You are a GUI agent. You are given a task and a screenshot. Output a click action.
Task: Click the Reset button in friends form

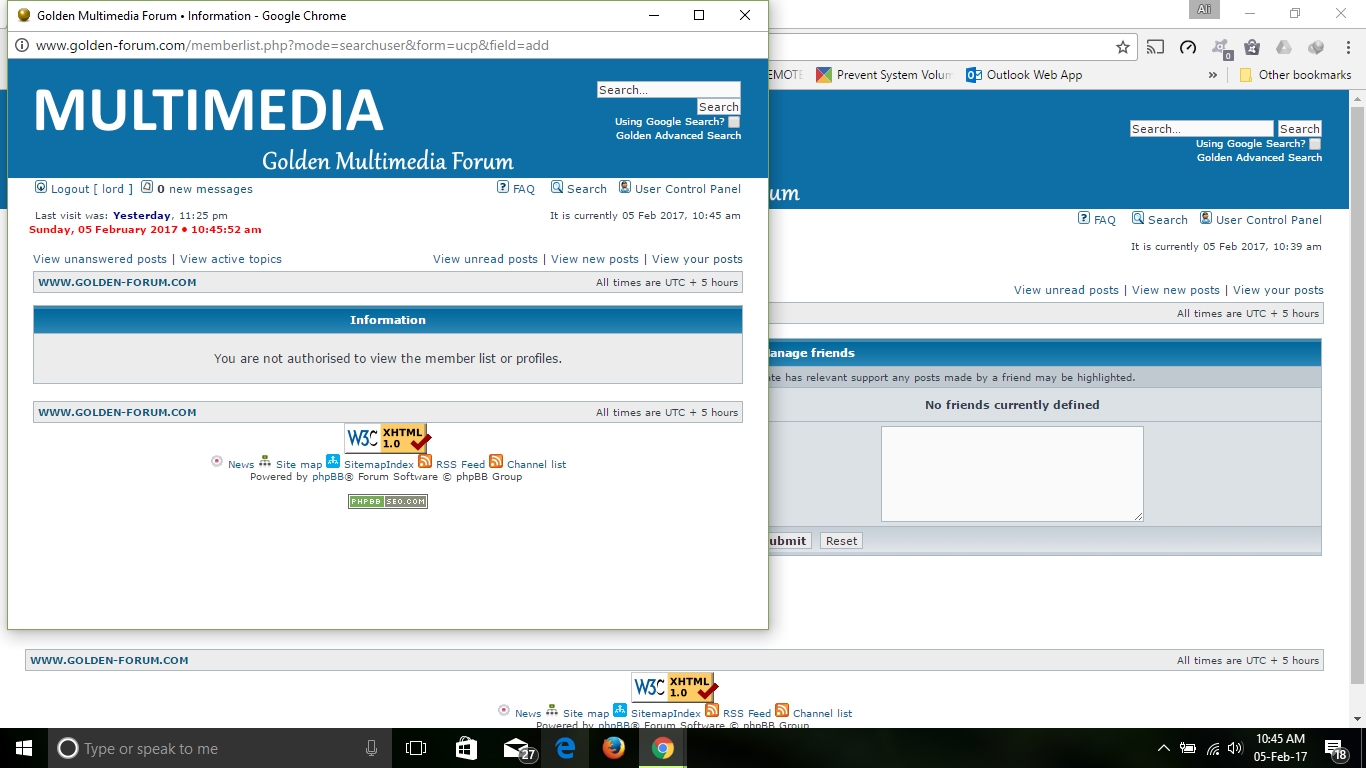tap(841, 541)
